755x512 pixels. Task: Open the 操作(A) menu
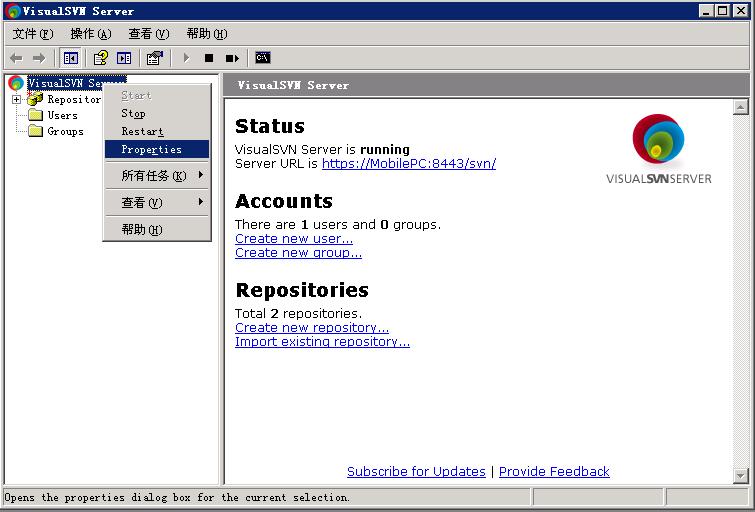[91, 34]
